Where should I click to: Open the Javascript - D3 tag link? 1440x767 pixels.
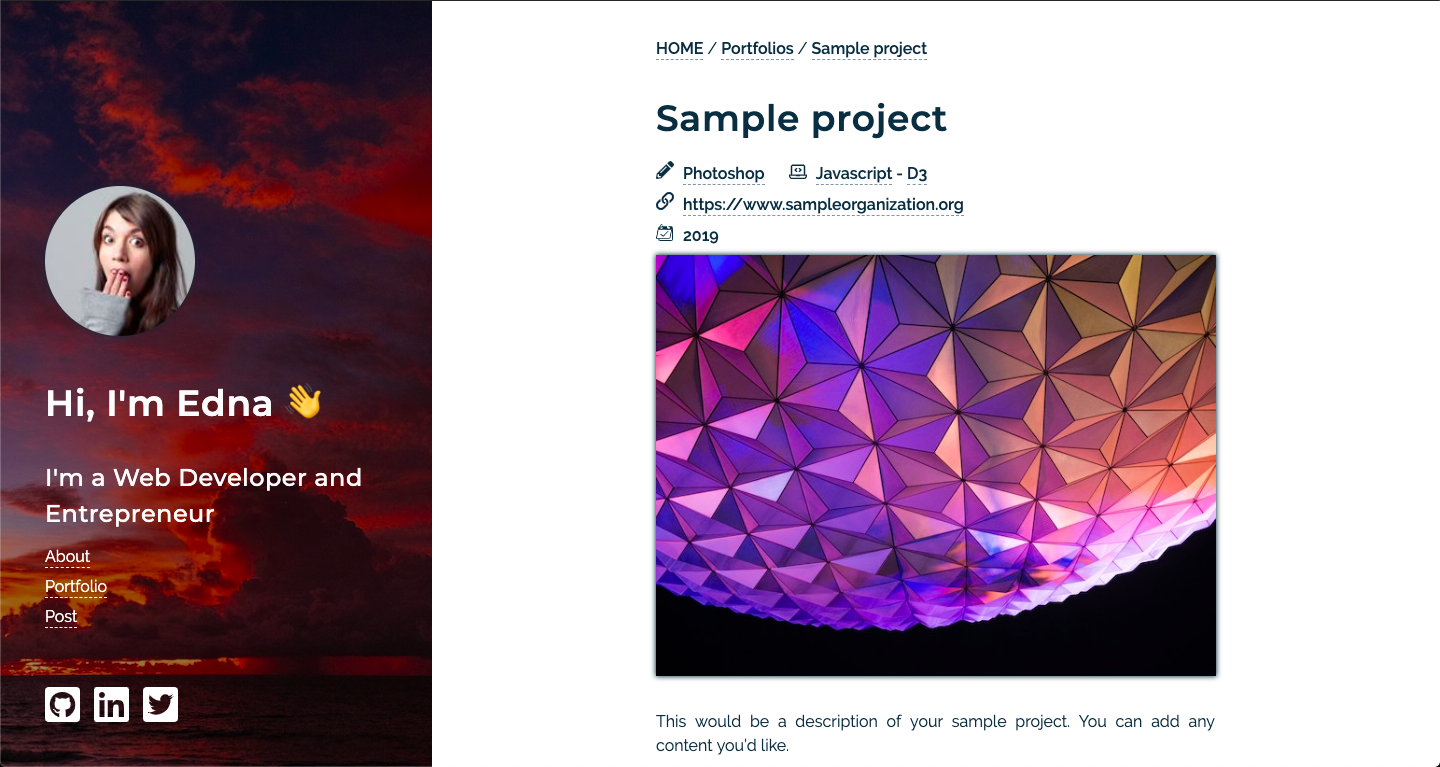point(872,173)
